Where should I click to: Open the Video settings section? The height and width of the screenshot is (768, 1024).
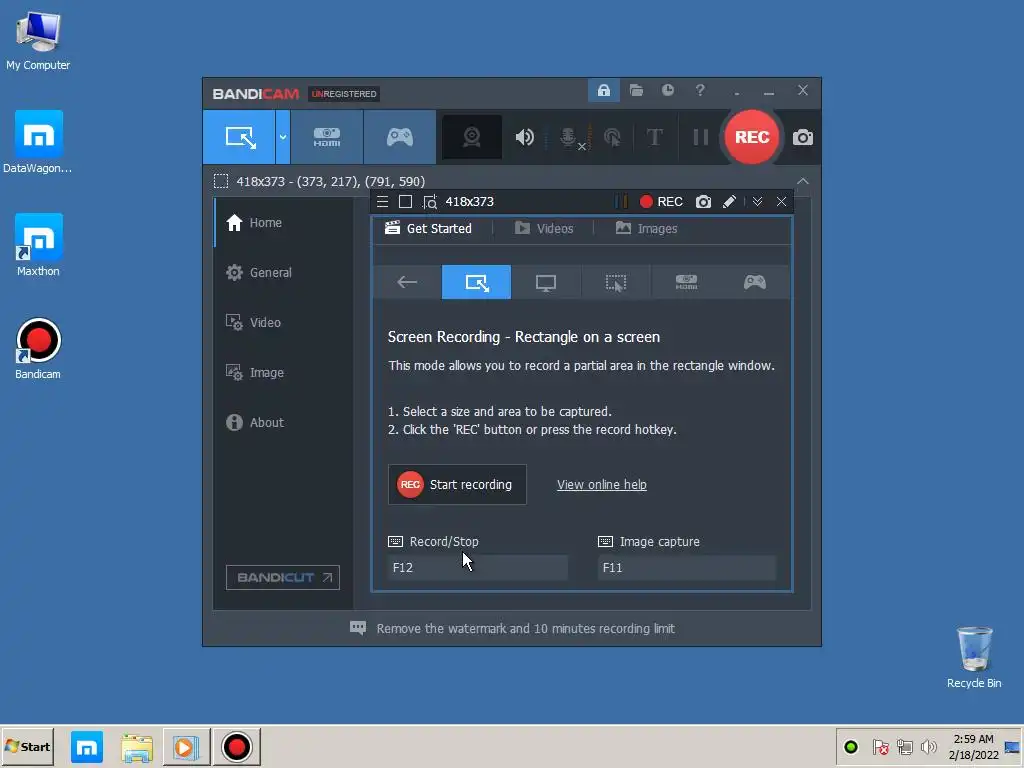click(x=283, y=323)
